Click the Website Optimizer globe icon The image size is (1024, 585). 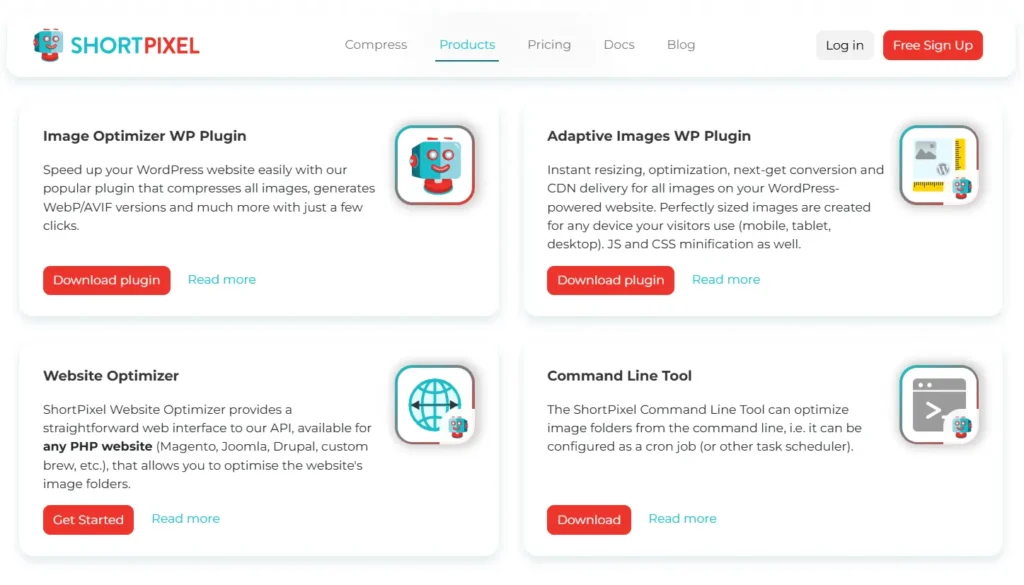[x=435, y=405]
